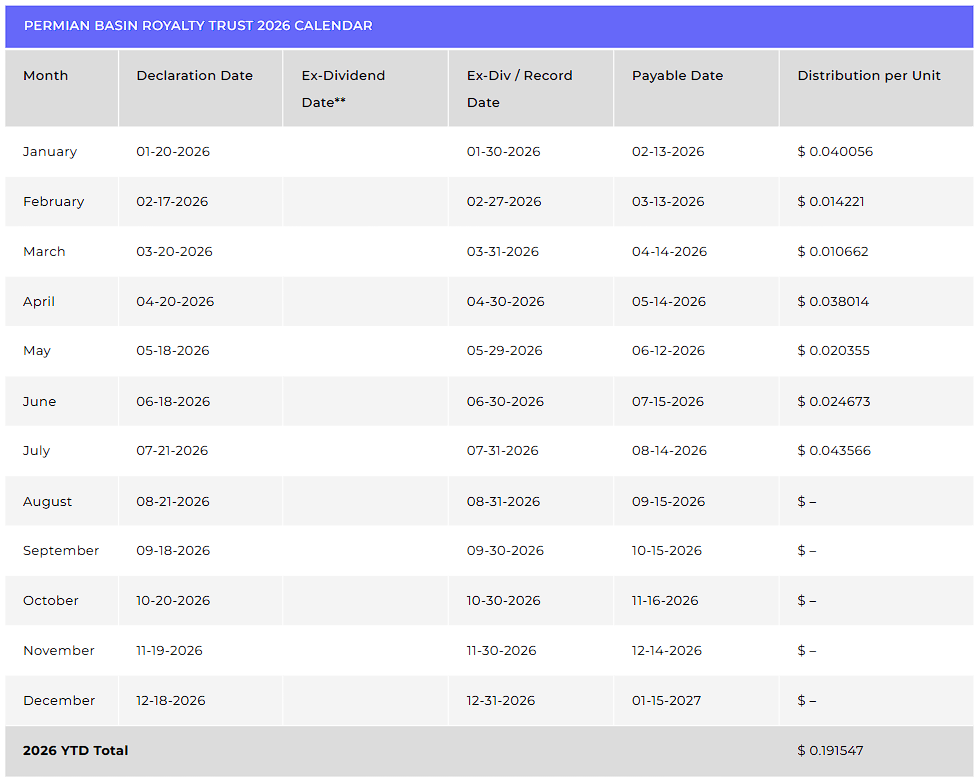This screenshot has width=980, height=784.
Task: Select declaration date 03-20-2026
Action: click(174, 252)
